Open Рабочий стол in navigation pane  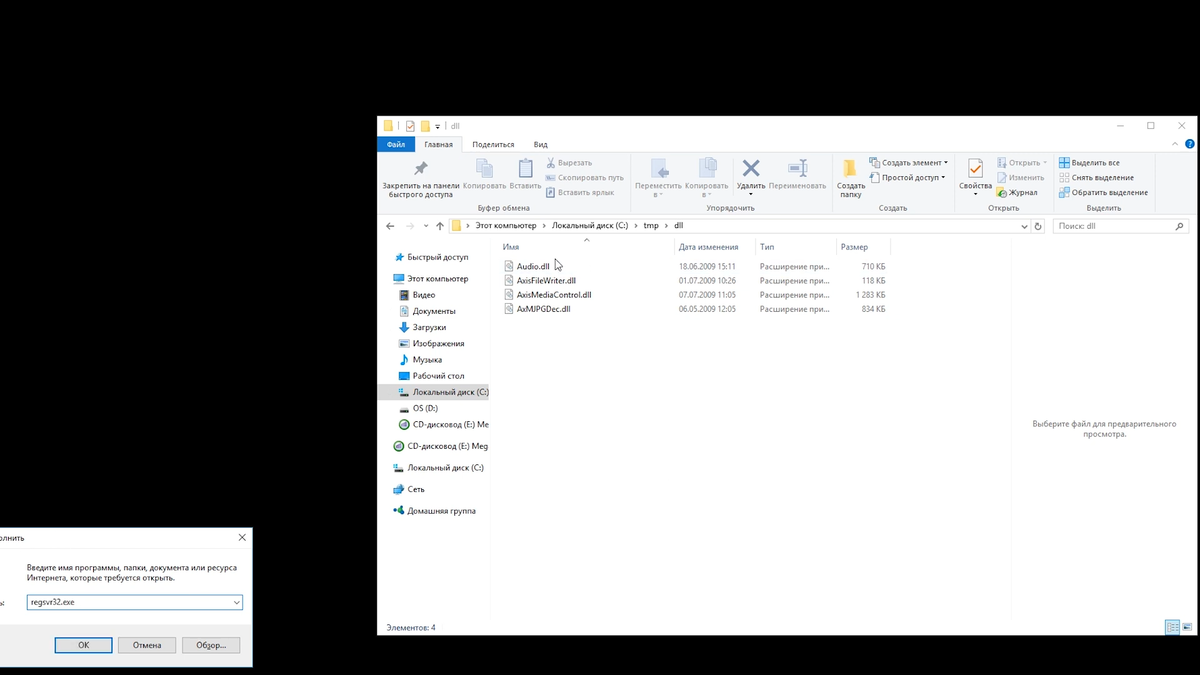438,376
